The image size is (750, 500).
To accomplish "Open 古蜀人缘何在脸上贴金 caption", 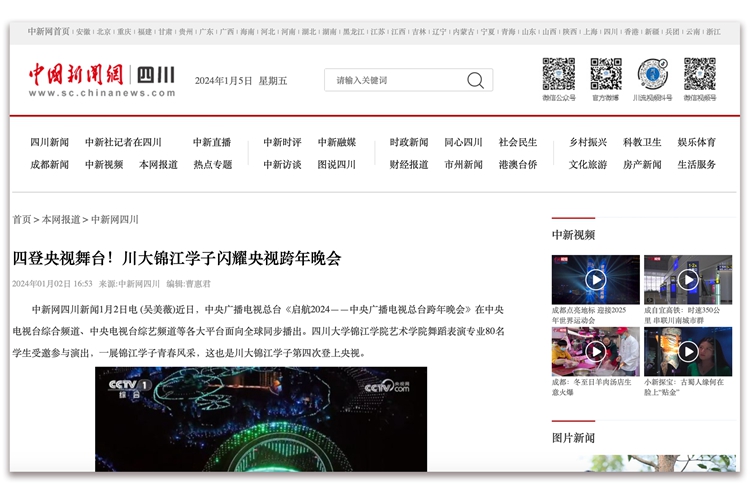I will tap(684, 387).
